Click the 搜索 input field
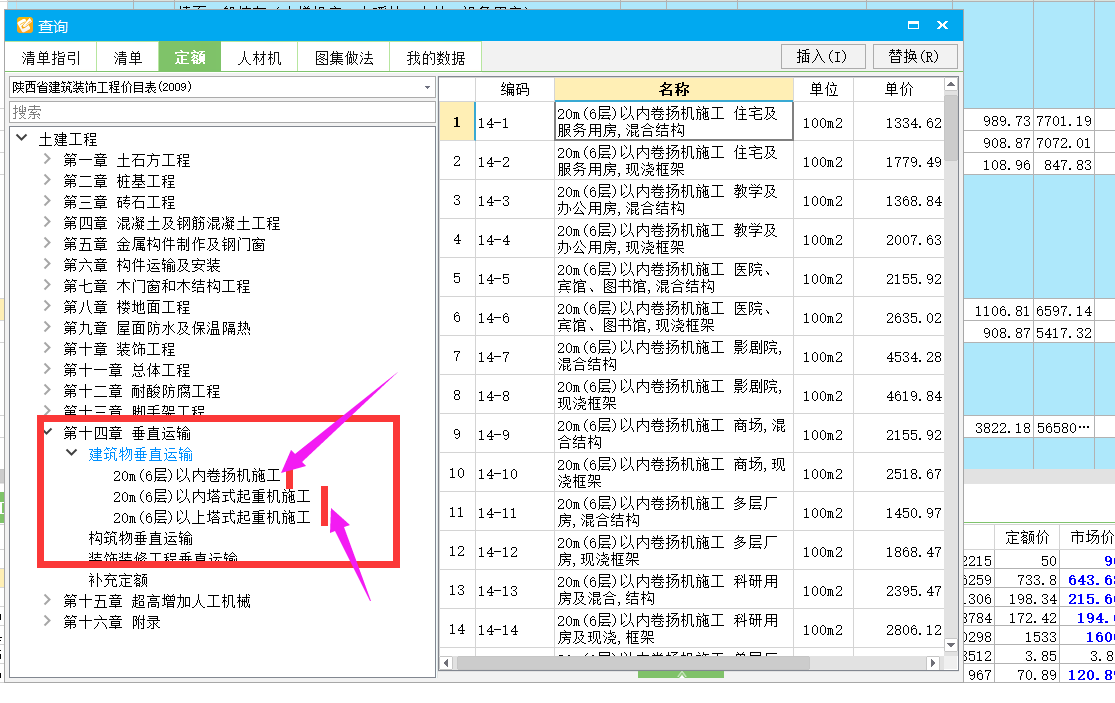 (x=222, y=112)
